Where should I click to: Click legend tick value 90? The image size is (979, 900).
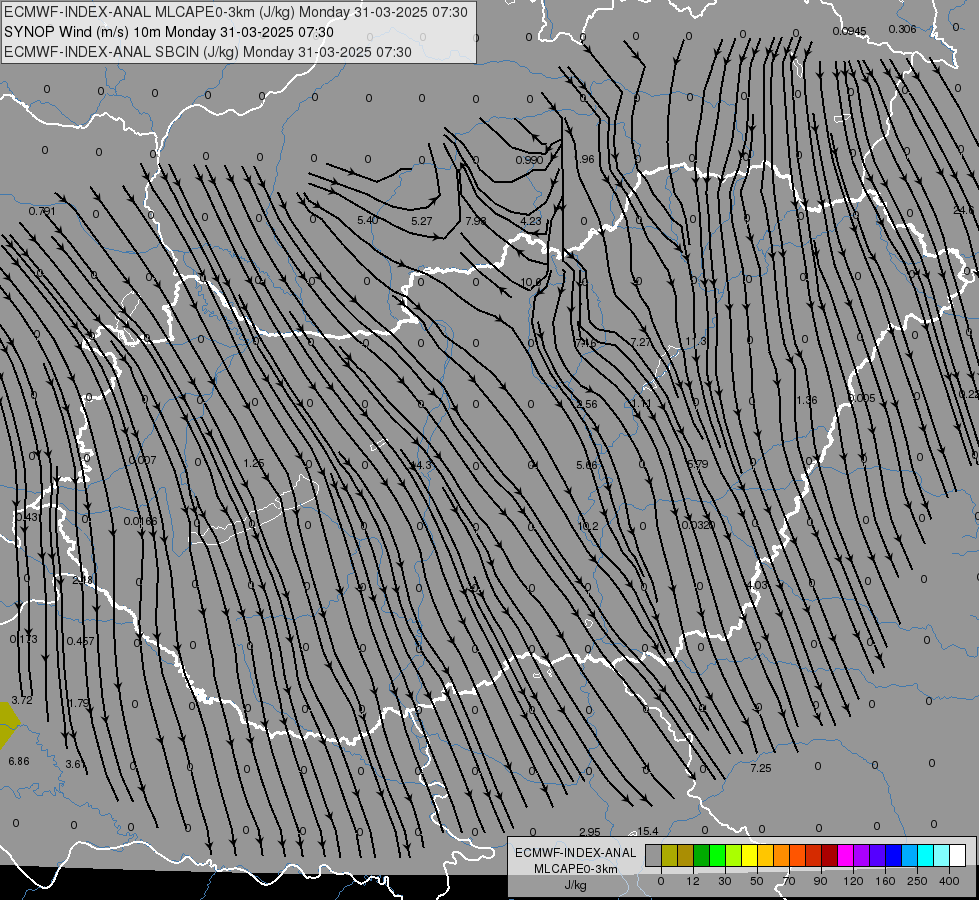pos(820,881)
